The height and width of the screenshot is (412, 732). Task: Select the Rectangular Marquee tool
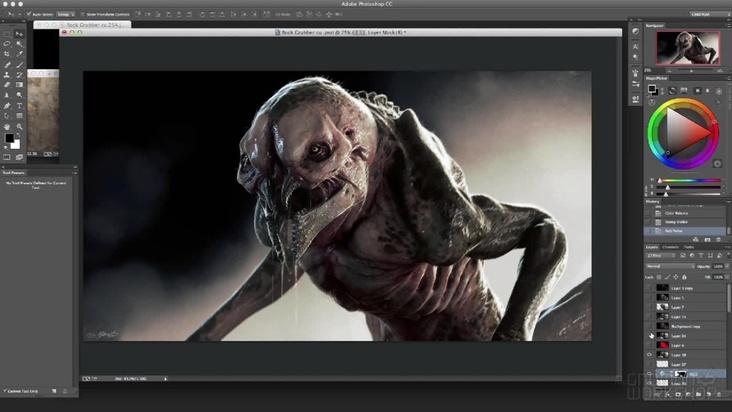[x=7, y=34]
